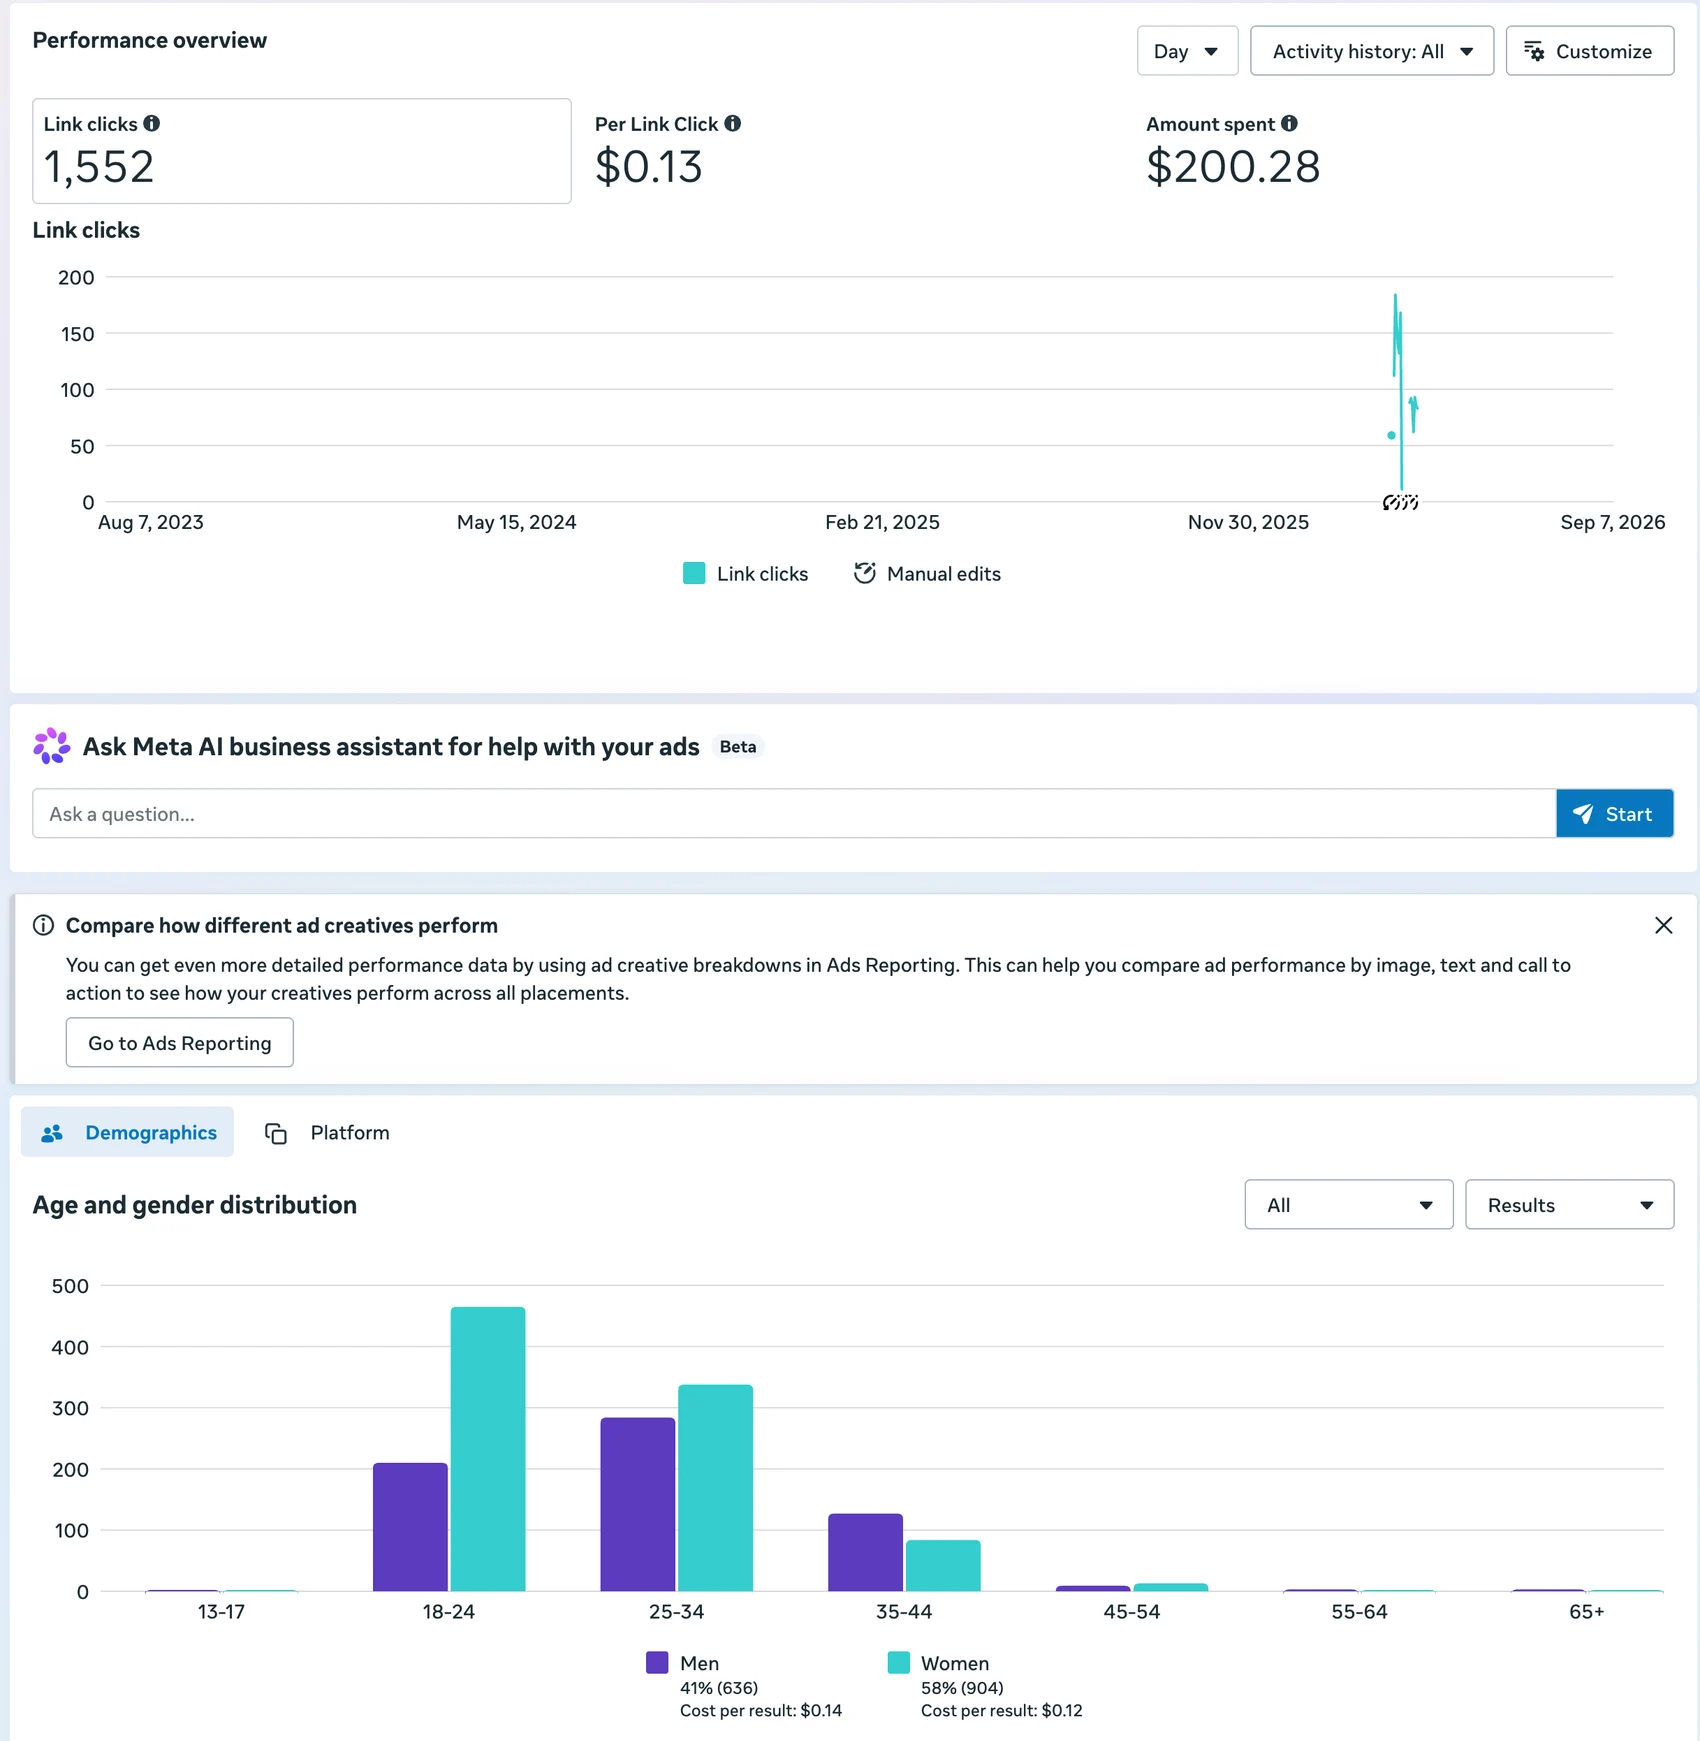Click the Men bar for ages 25-34
The image size is (1700, 1741).
638,1504
